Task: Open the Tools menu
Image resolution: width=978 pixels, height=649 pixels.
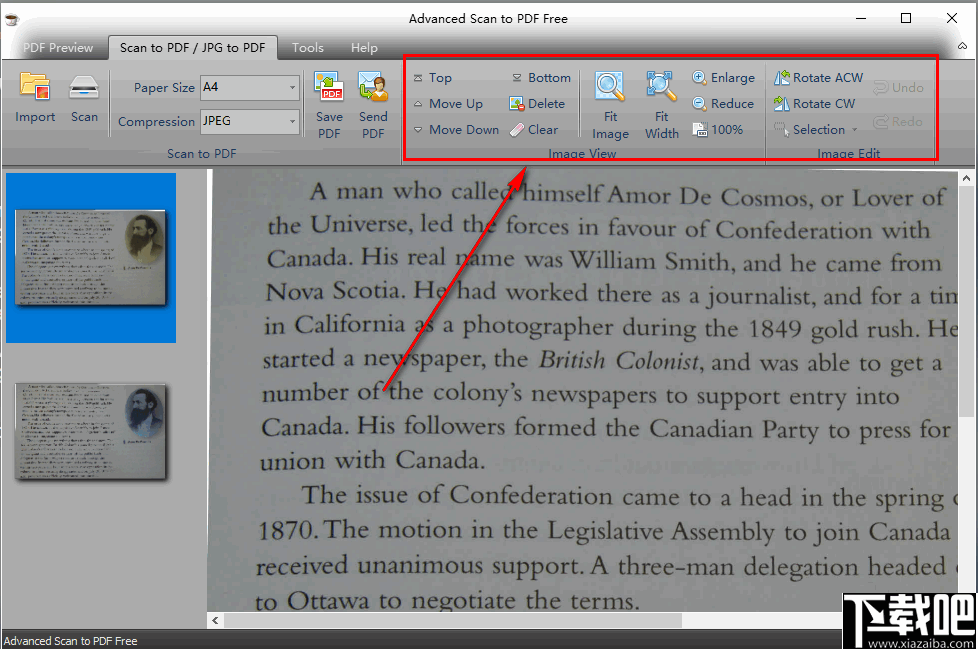Action: coord(307,47)
